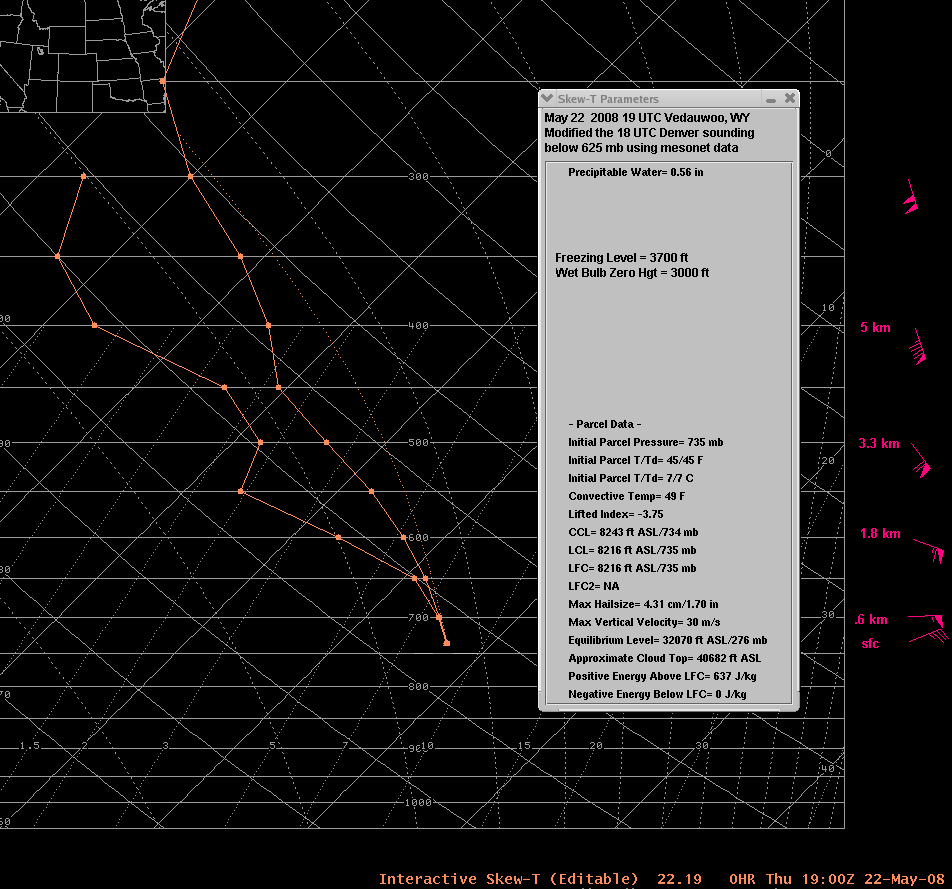Screen dimensions: 952x889
Task: Click 'Approximate Cloud Top= 40682 ft ASL'
Action: click(664, 658)
